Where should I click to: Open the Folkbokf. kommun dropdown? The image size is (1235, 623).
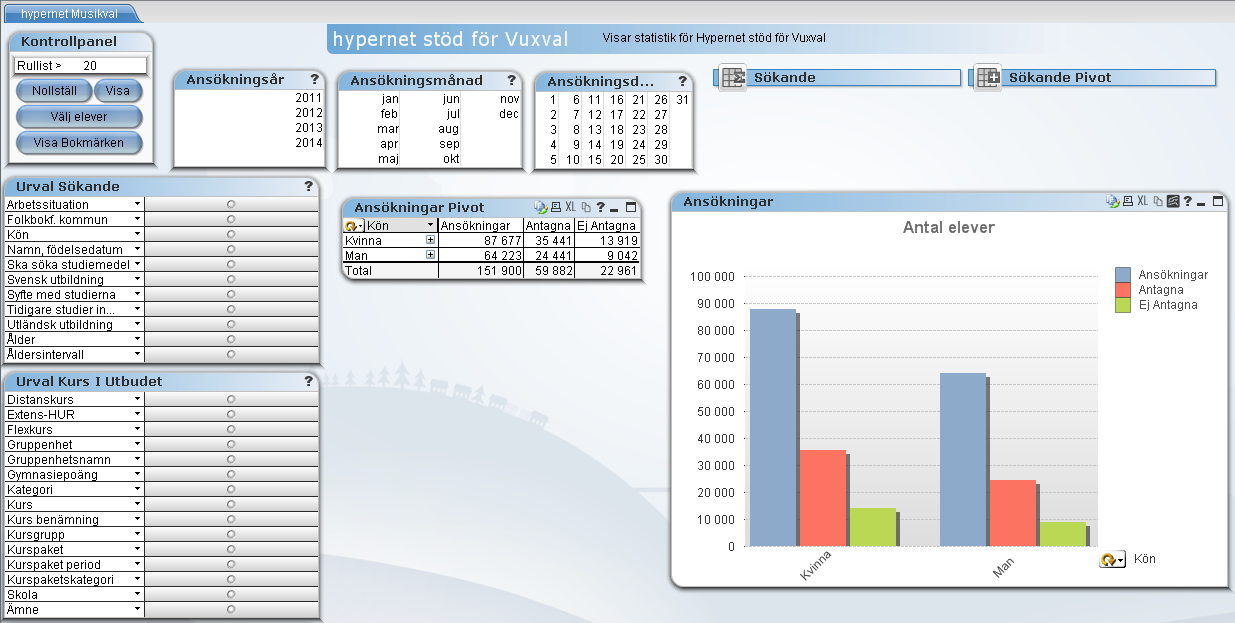137,219
